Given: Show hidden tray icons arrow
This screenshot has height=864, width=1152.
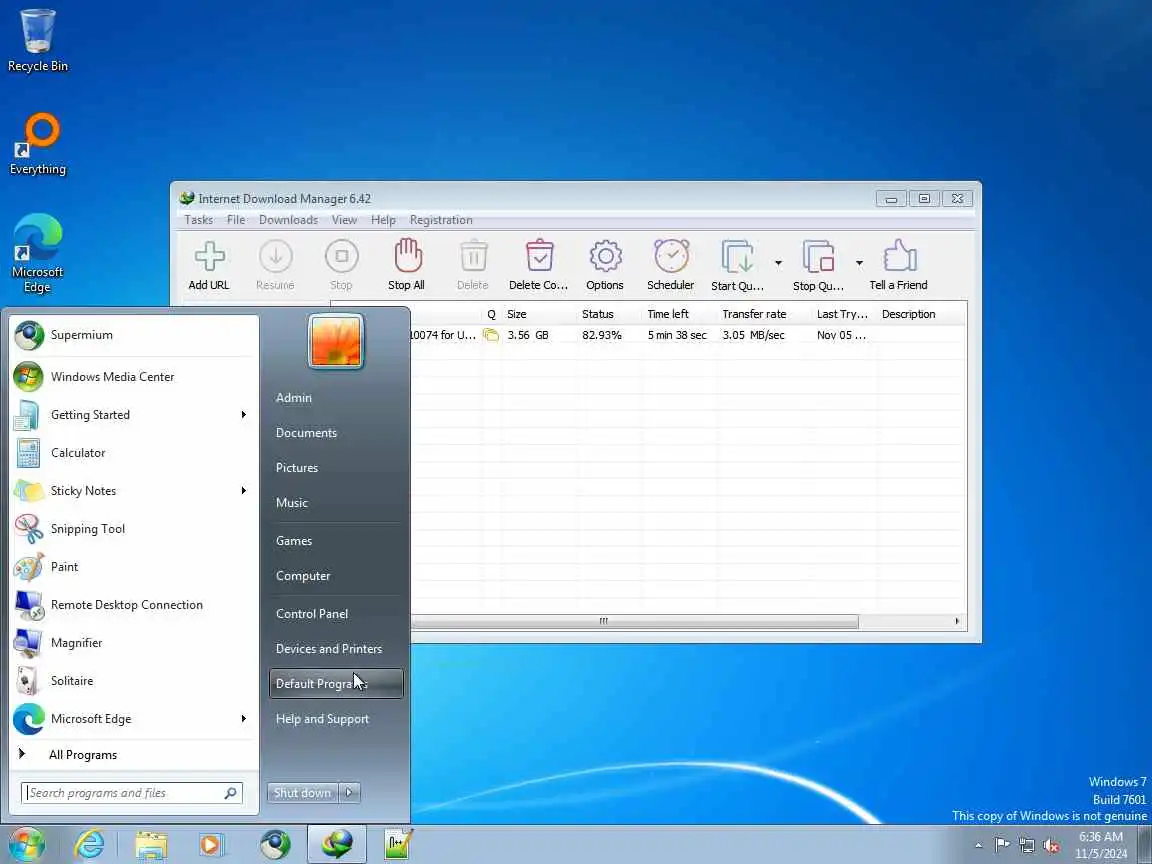Looking at the screenshot, I should 979,846.
